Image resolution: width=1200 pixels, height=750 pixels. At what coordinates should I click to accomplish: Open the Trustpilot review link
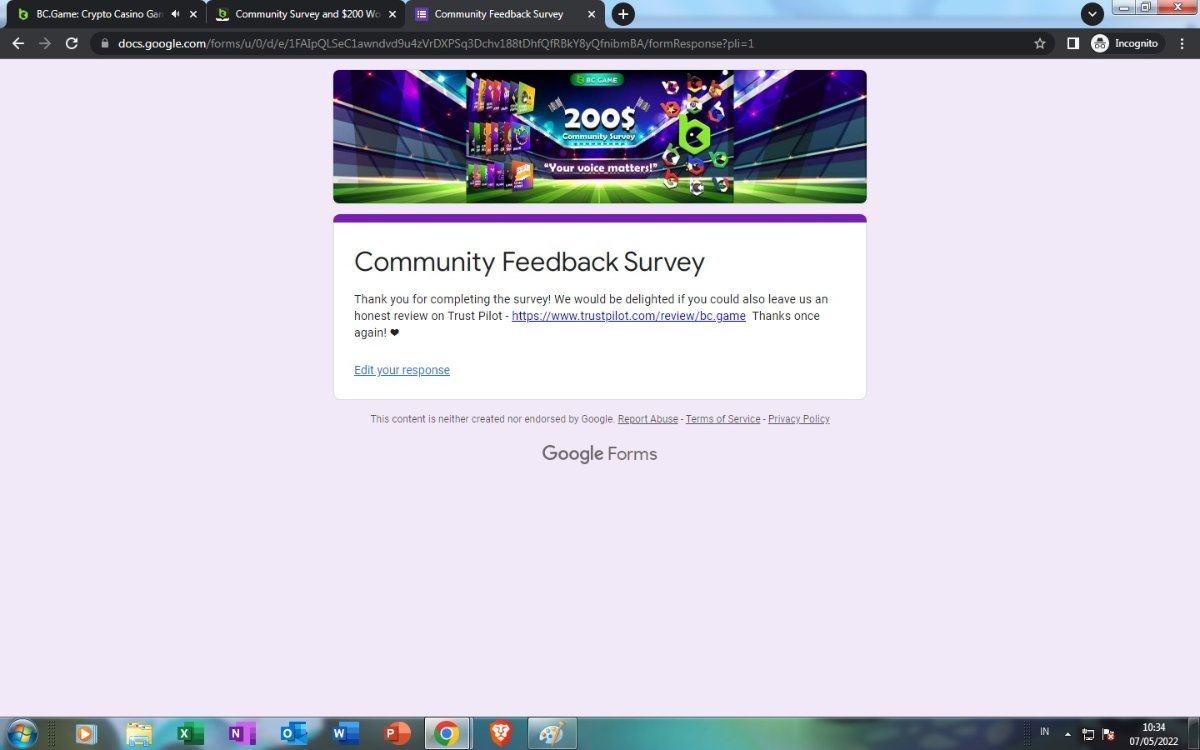628,316
